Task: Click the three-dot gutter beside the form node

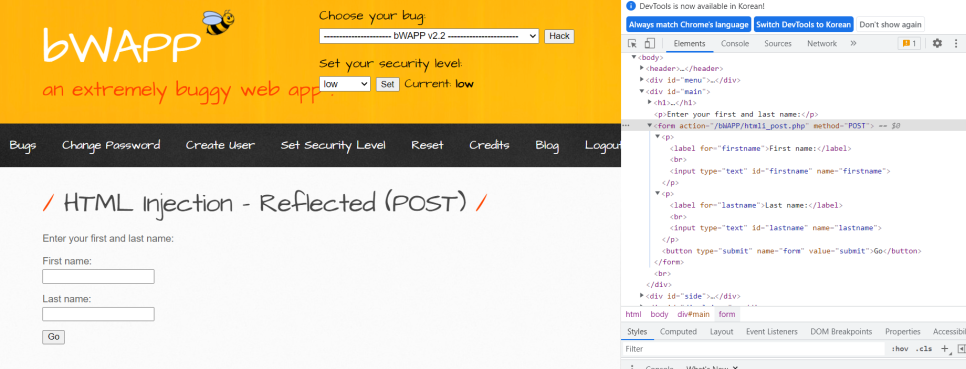Action: click(626, 126)
